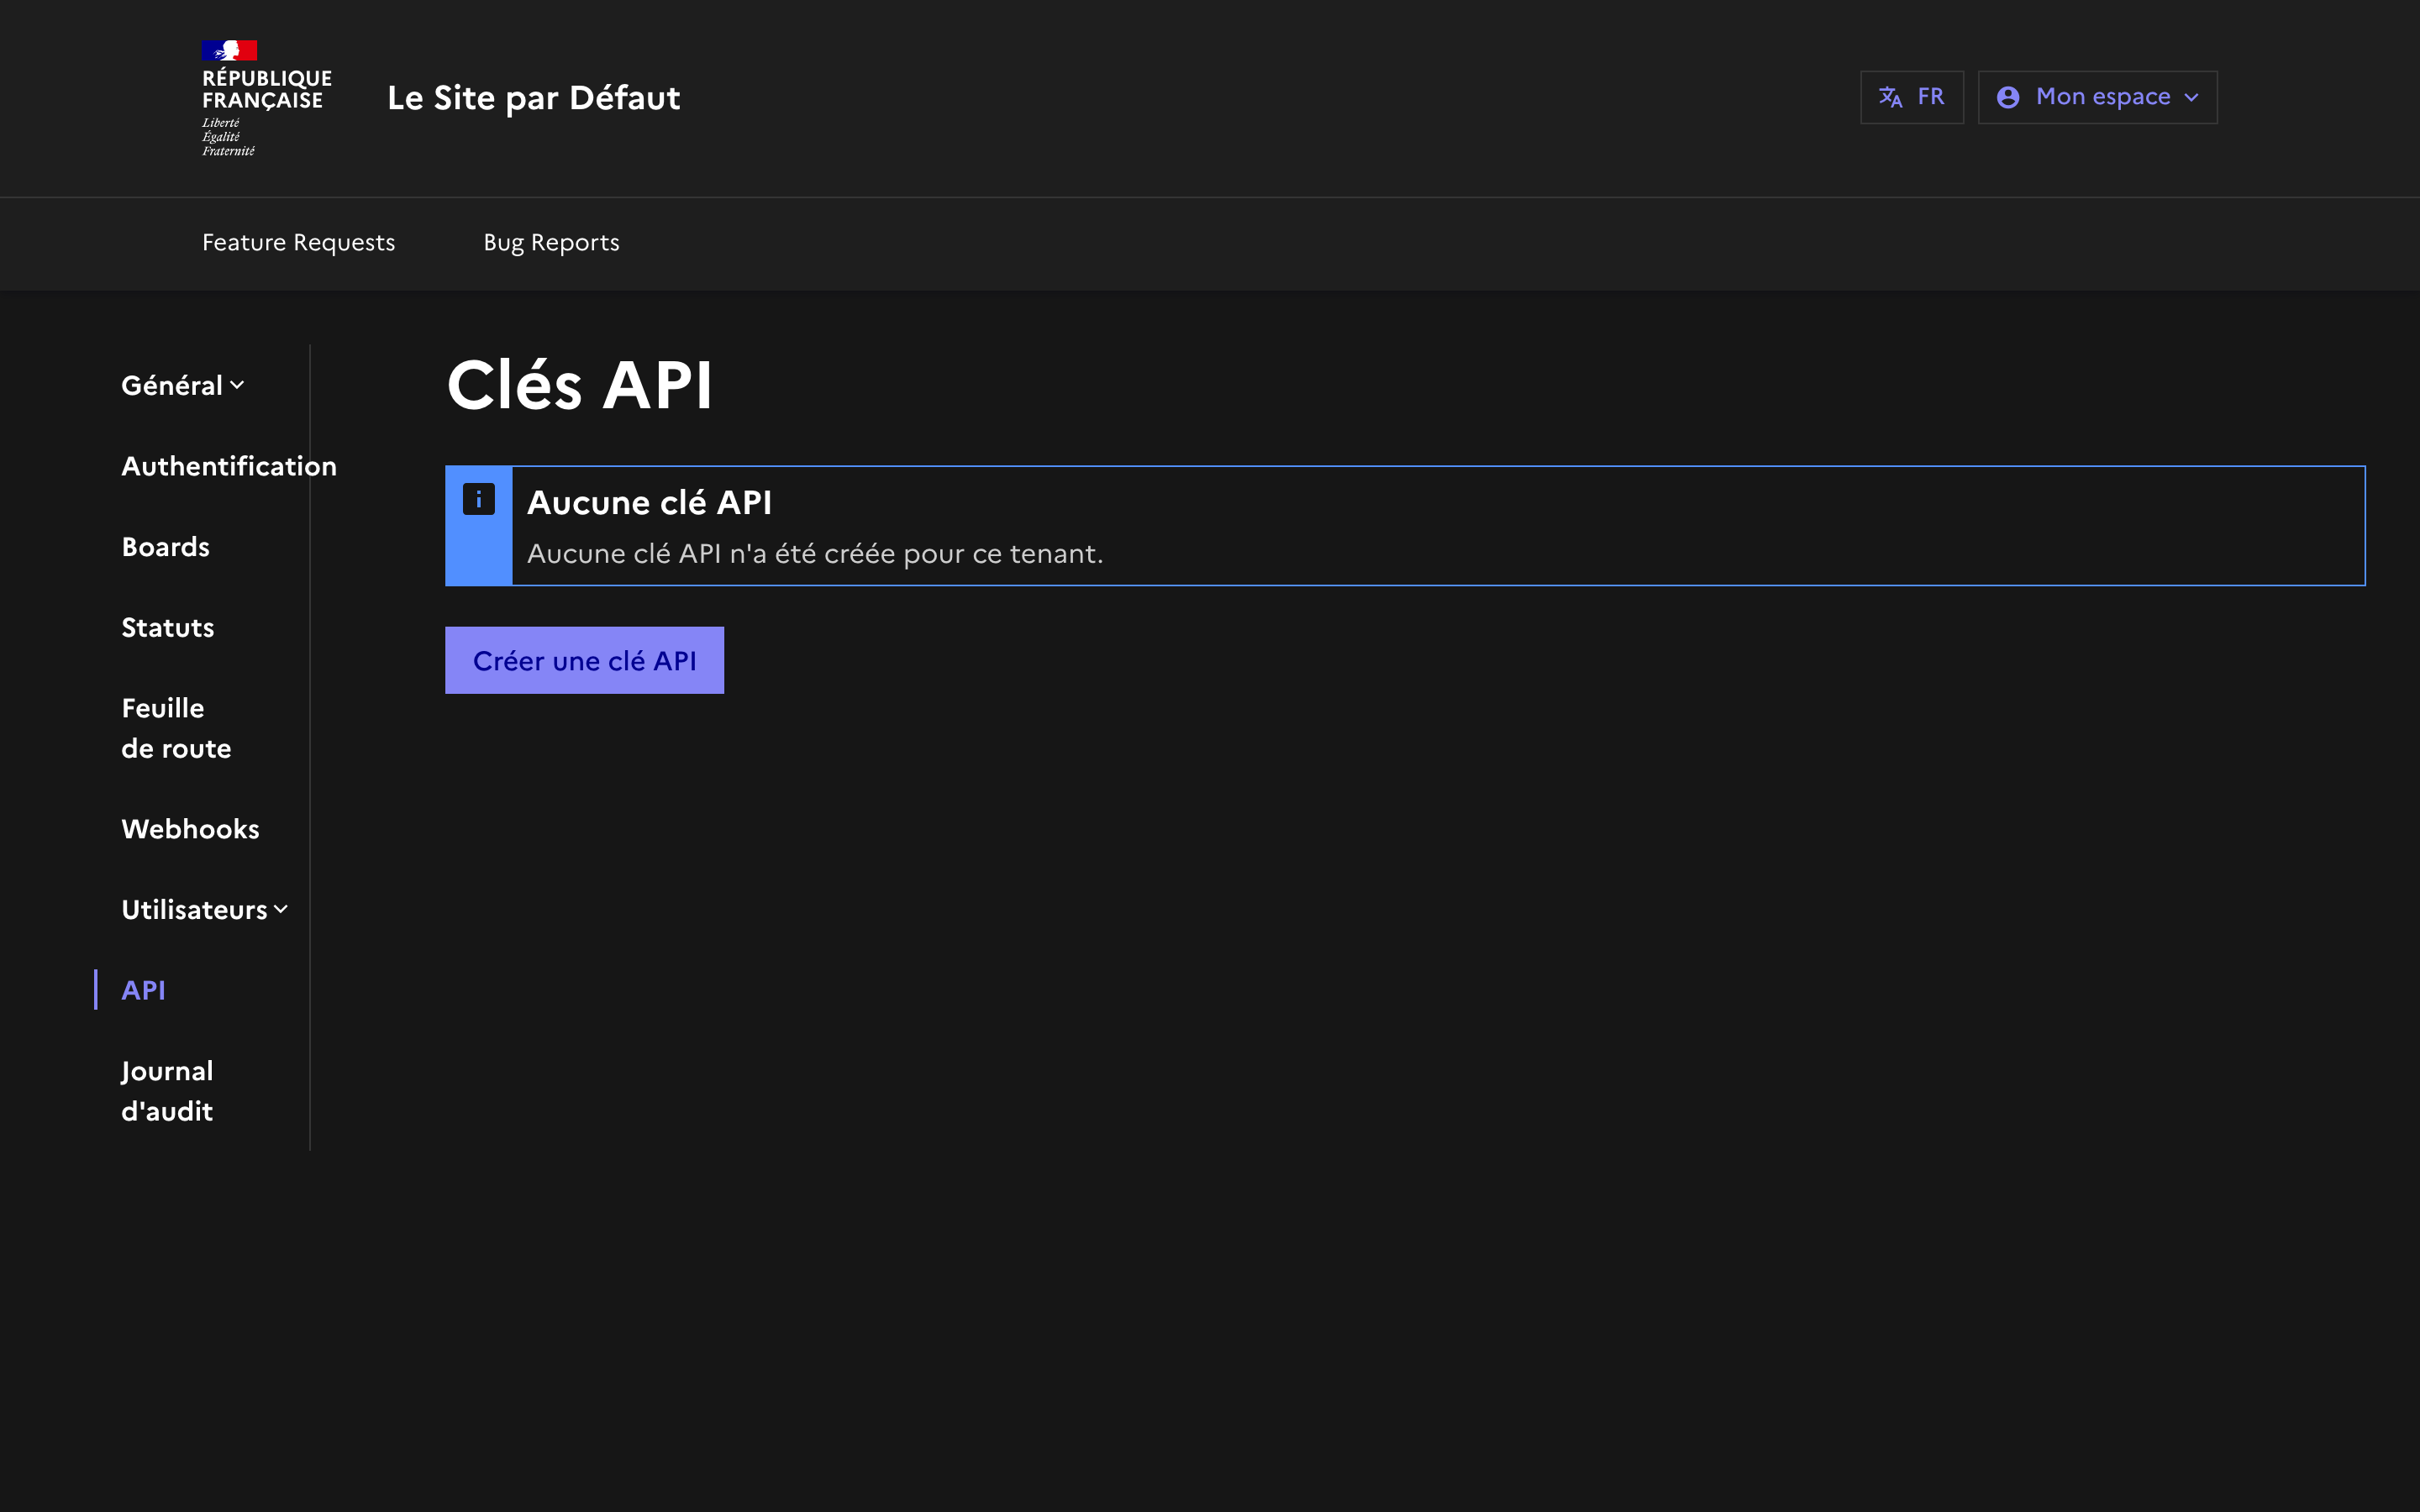
Task: Open the Mon espace dropdown menu
Action: 2097,96
